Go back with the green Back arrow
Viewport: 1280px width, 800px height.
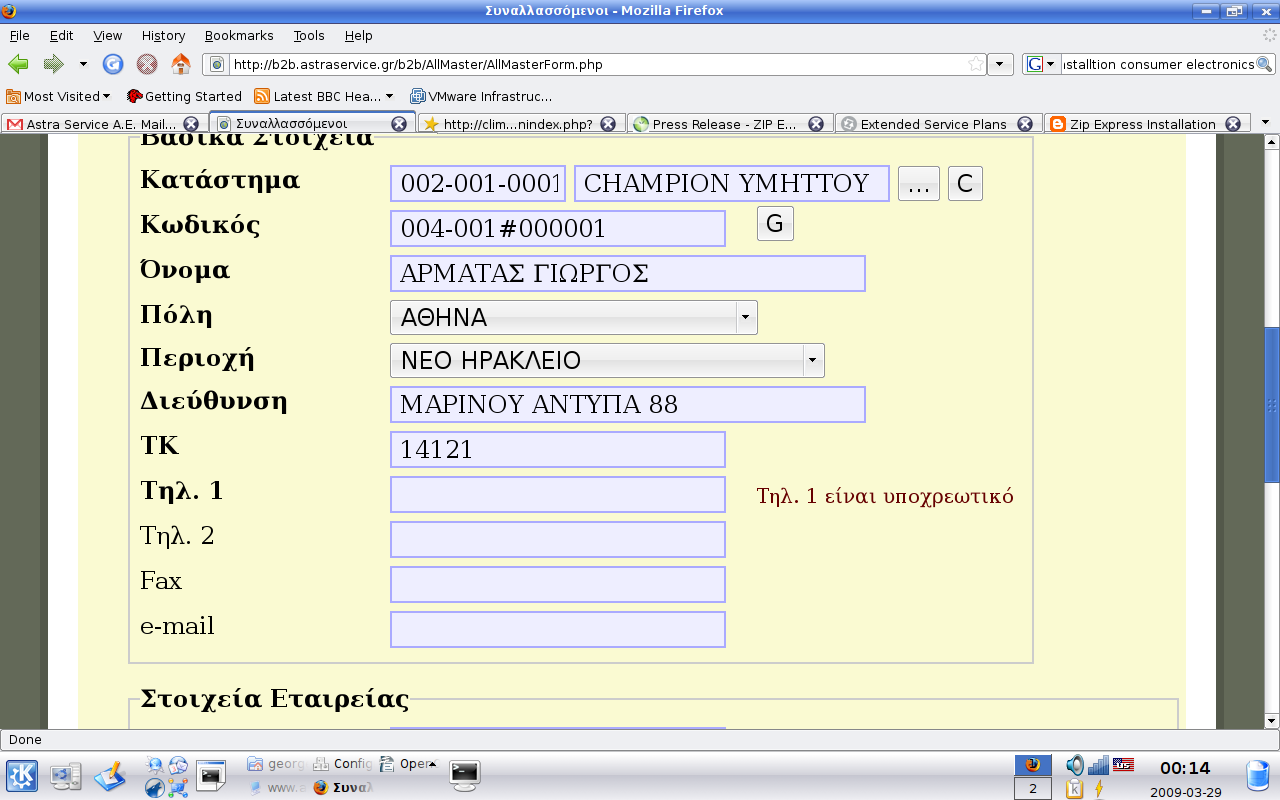[x=18, y=64]
